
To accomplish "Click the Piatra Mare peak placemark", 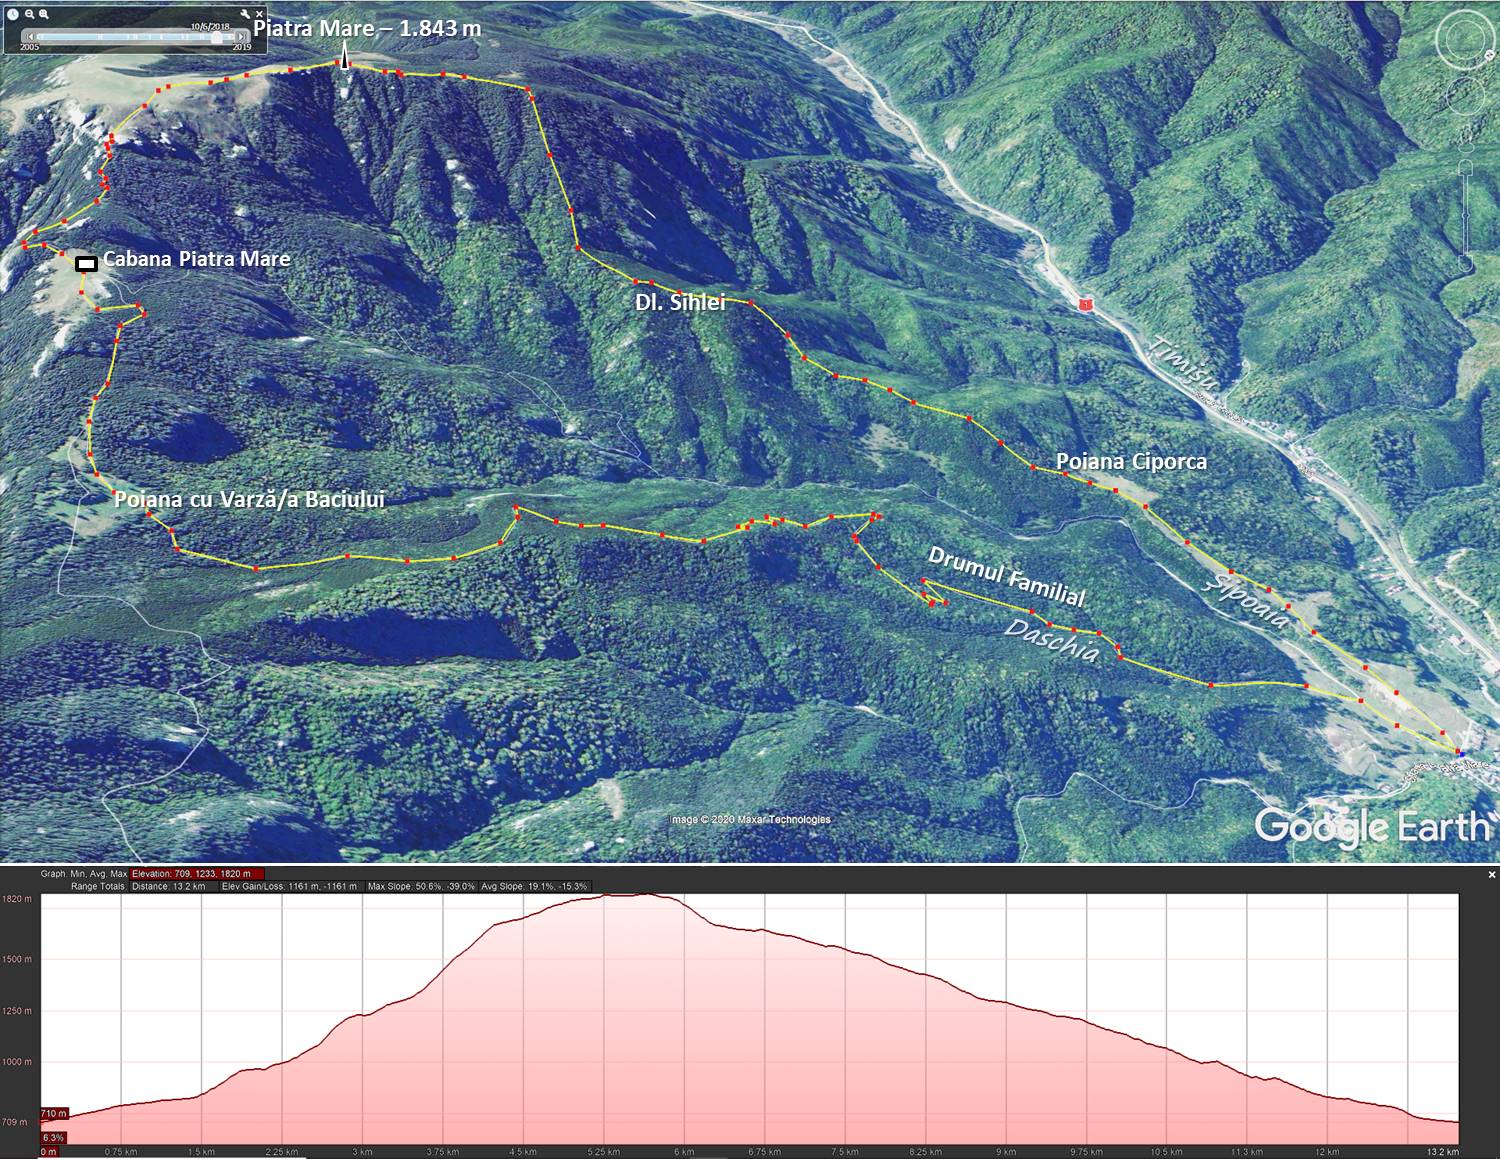I will point(345,62).
